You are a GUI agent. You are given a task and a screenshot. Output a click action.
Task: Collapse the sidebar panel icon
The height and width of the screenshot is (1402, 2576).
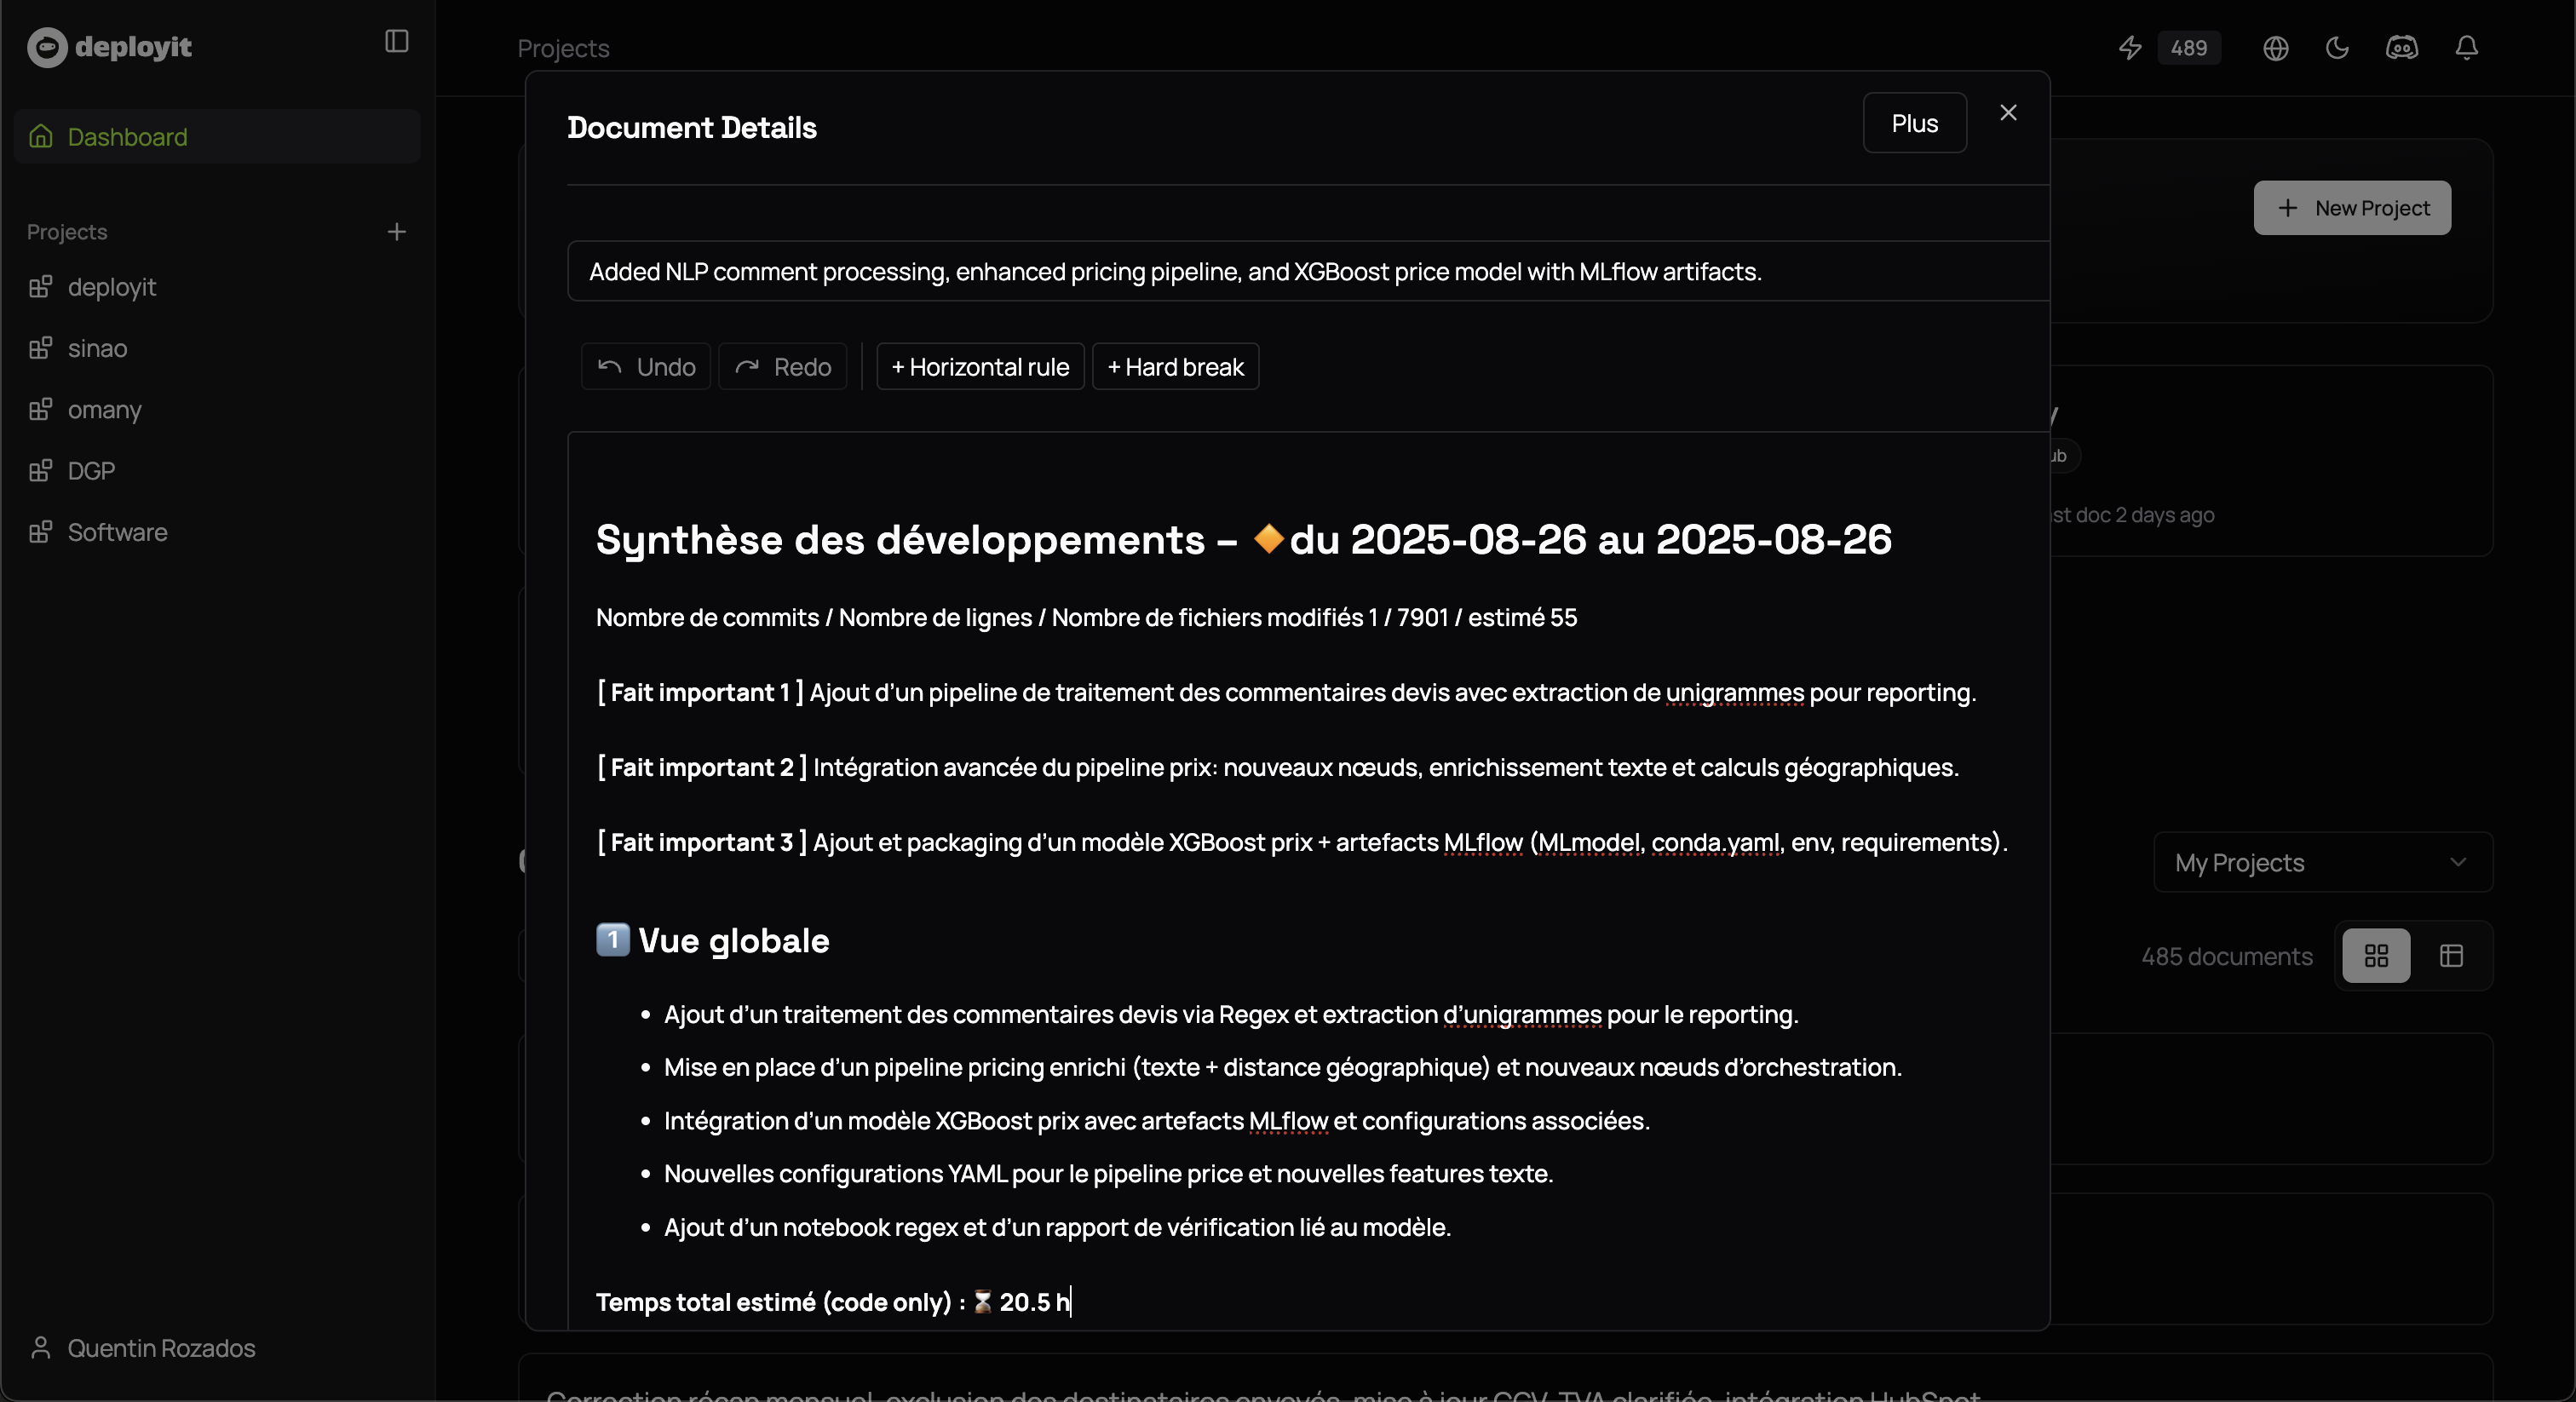pyautogui.click(x=396, y=41)
